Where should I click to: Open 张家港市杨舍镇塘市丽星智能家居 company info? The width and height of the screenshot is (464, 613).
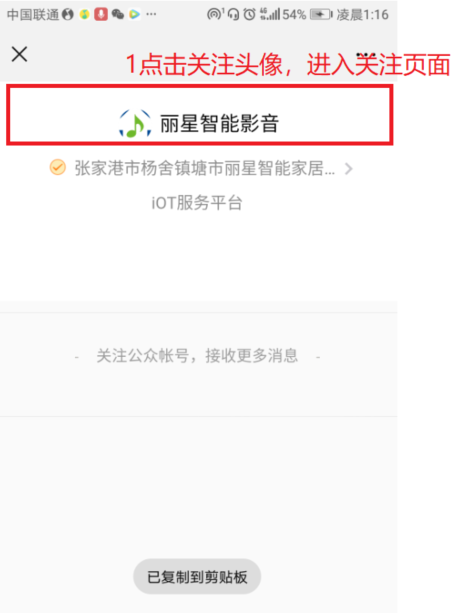click(204, 168)
